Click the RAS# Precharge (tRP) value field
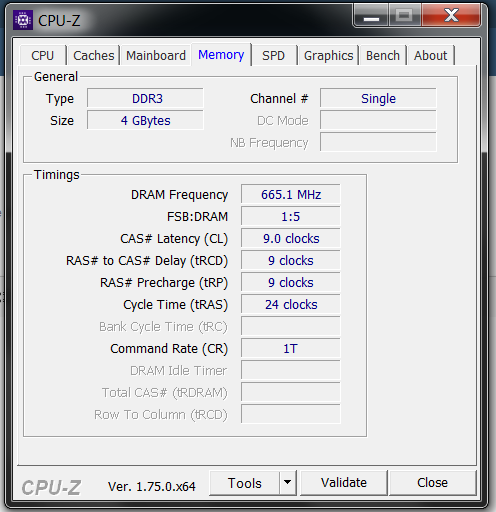Image resolution: width=496 pixels, height=512 pixels. (x=291, y=282)
